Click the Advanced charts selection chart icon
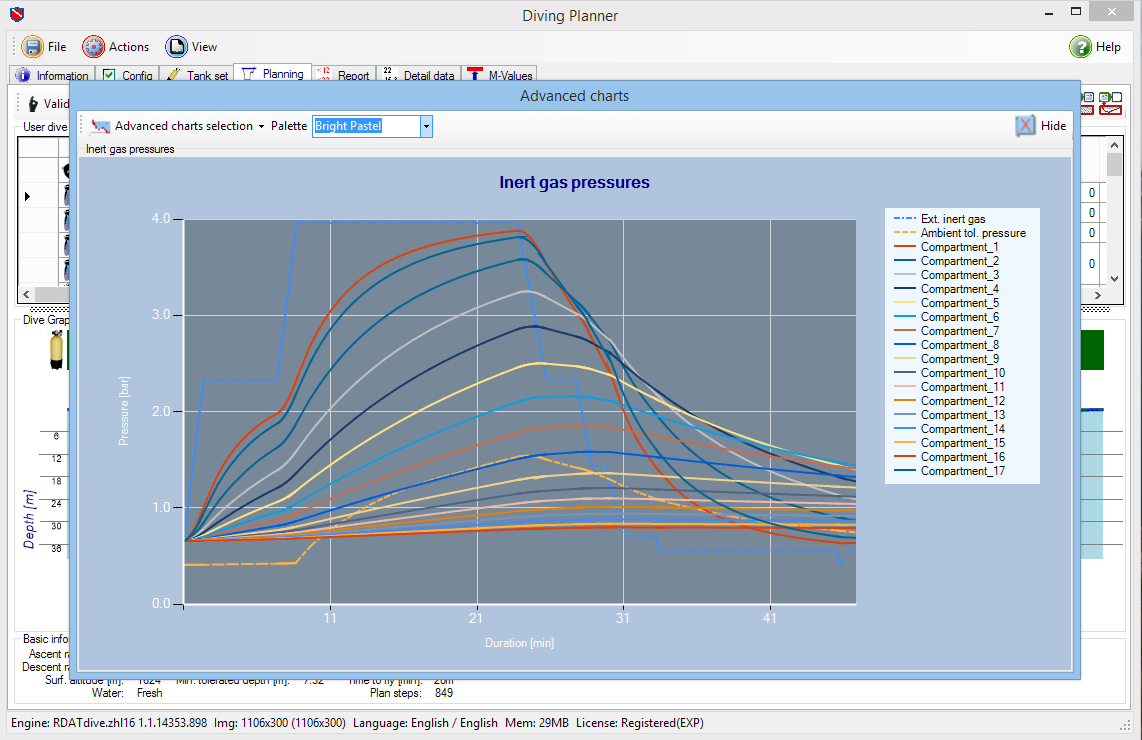 99,126
